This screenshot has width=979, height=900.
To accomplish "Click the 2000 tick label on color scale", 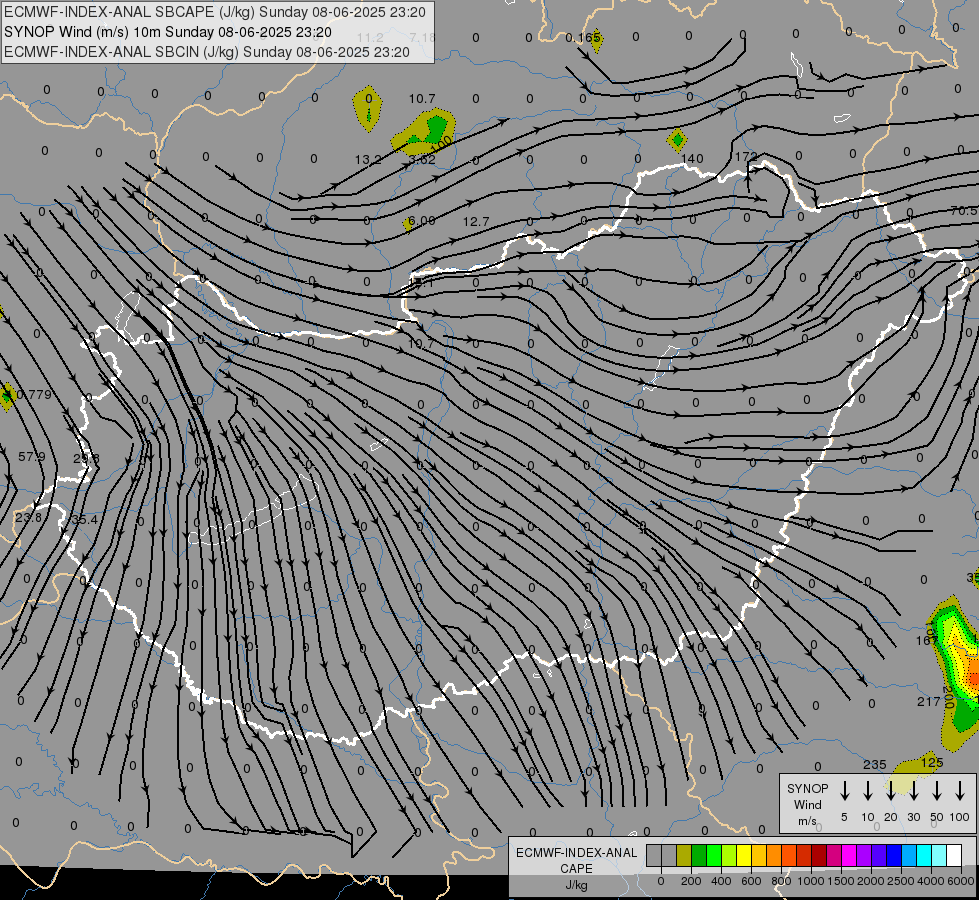I will point(870,881).
